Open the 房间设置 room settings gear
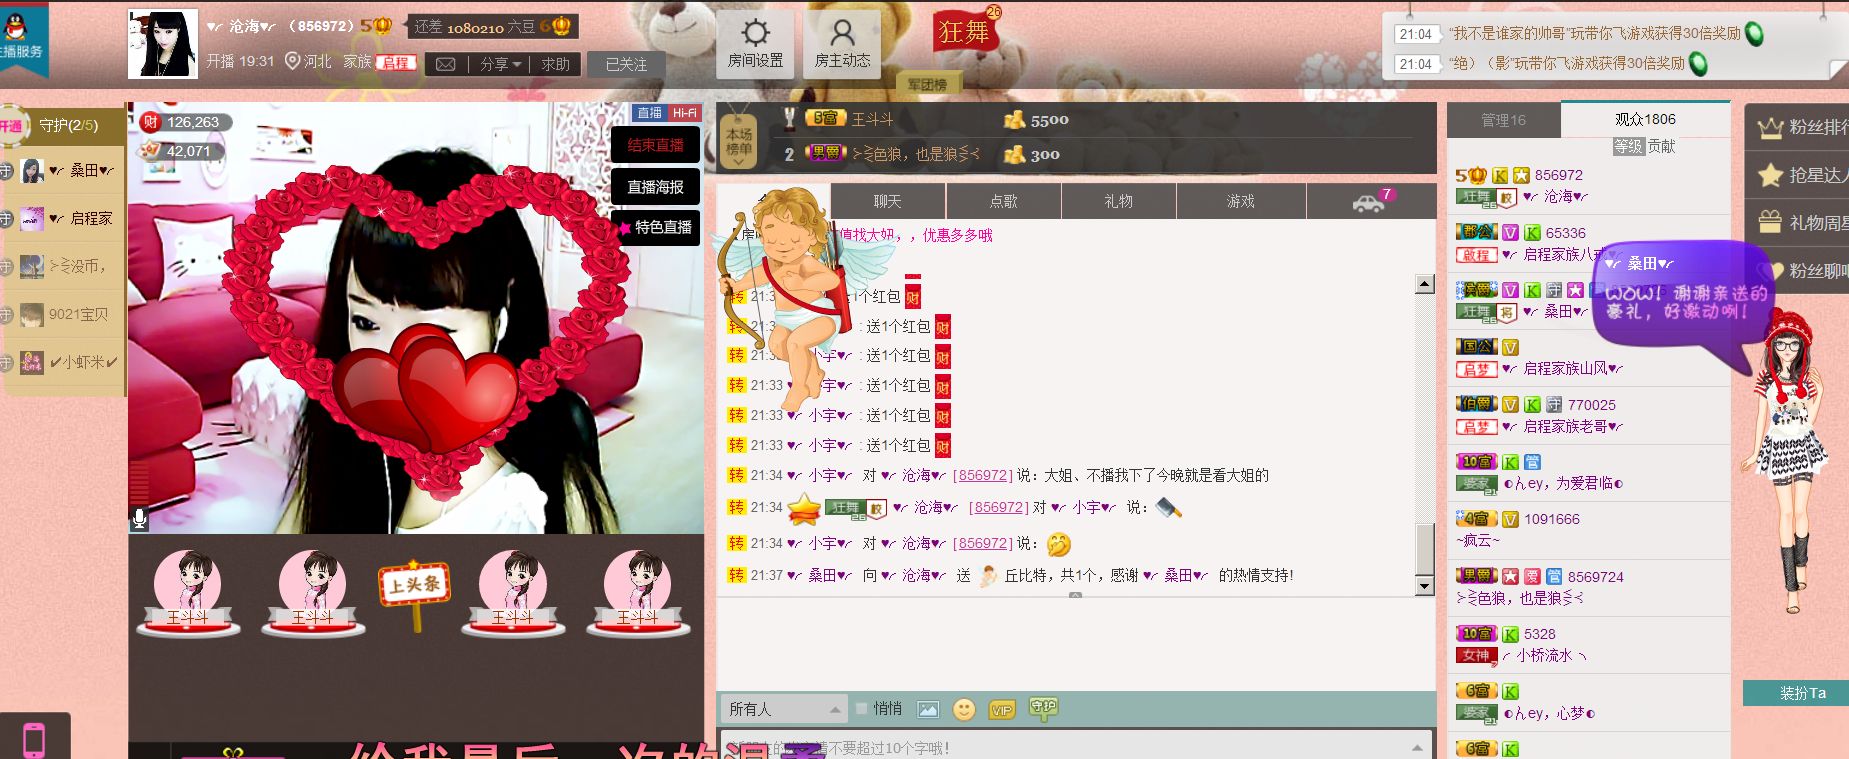 (x=755, y=44)
